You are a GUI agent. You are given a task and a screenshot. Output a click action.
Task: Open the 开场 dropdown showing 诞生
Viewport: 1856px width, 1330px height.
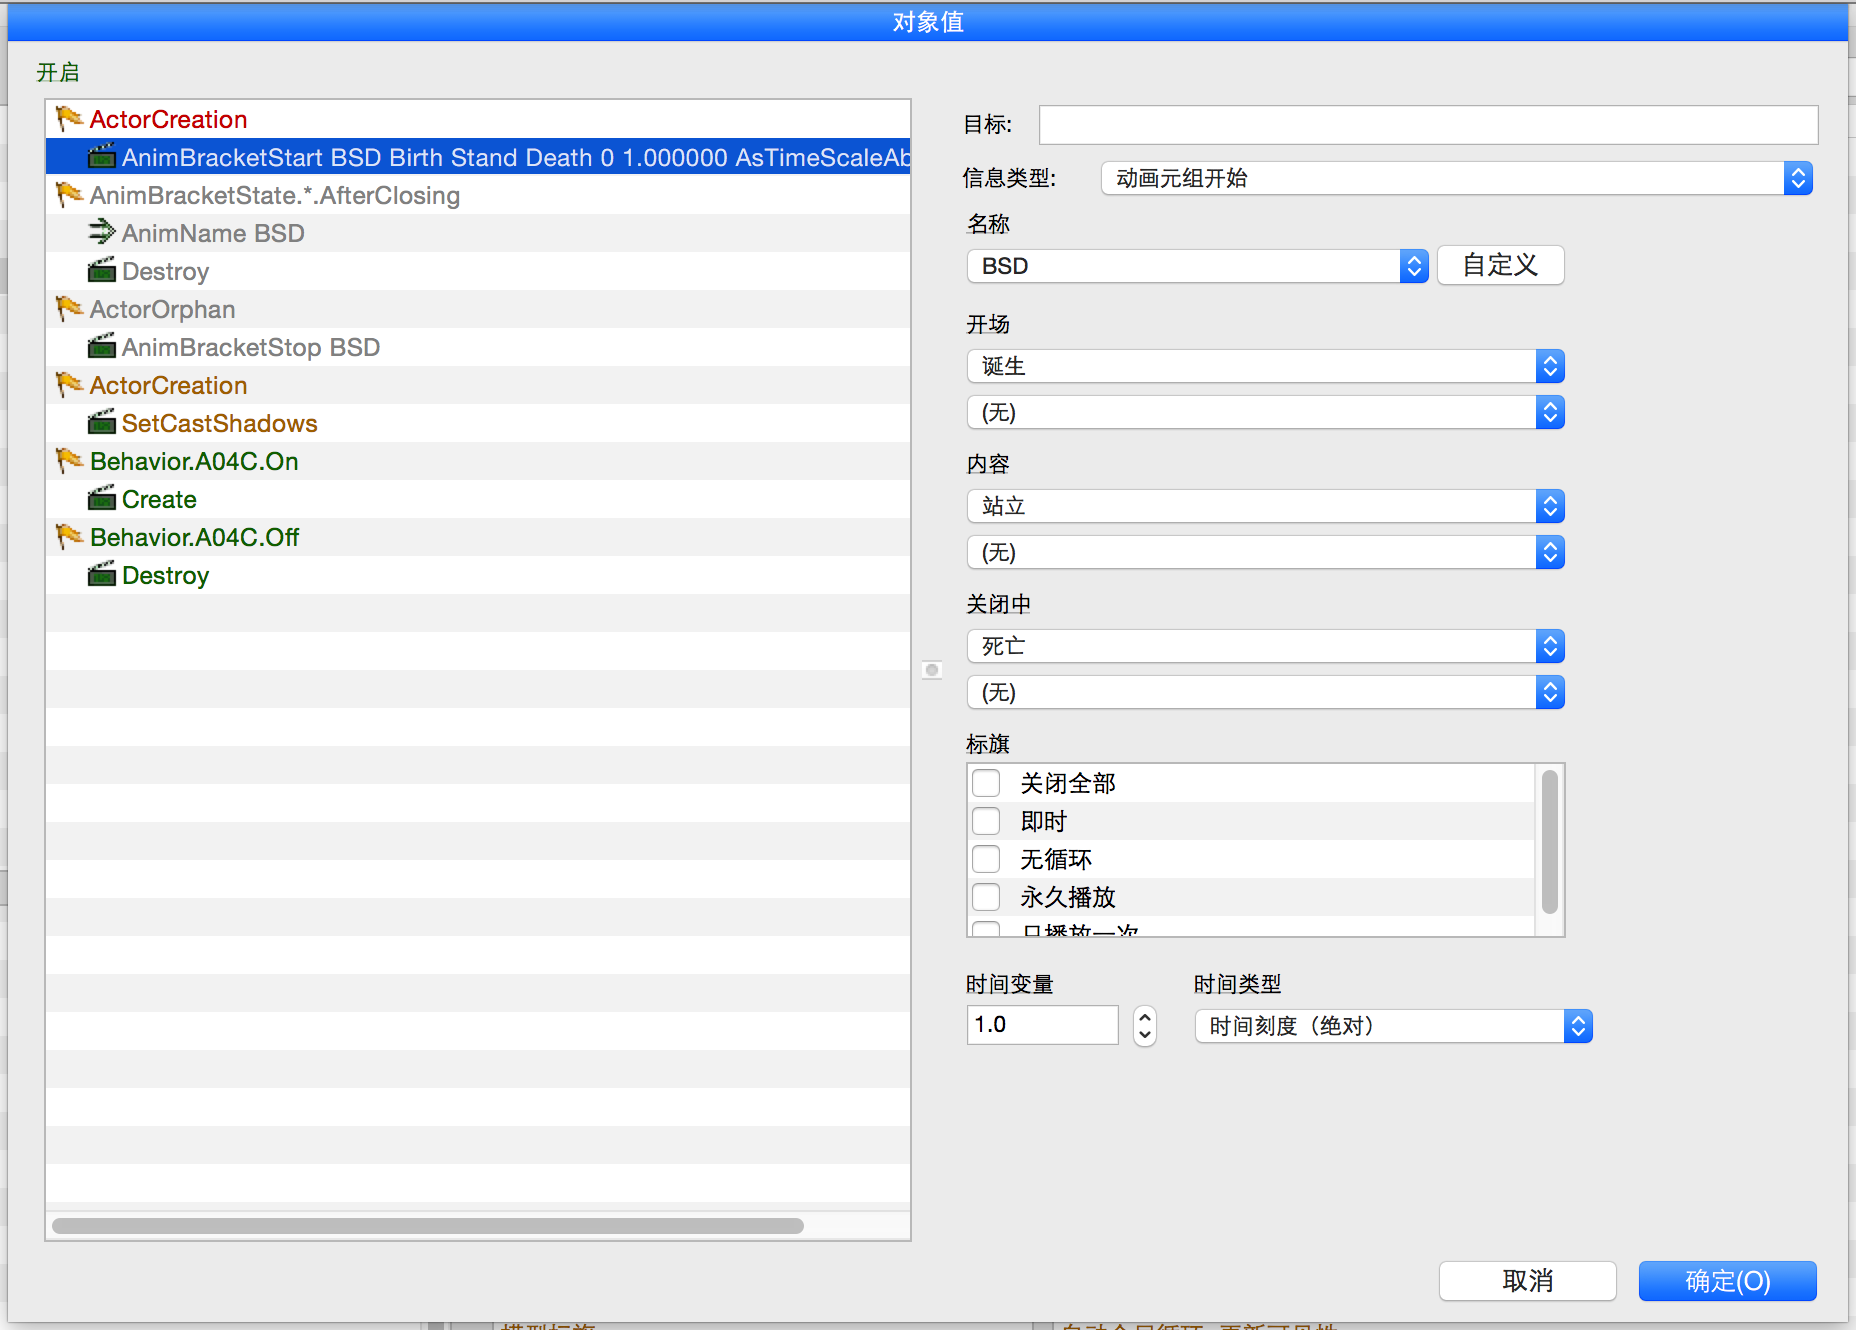tap(1266, 367)
